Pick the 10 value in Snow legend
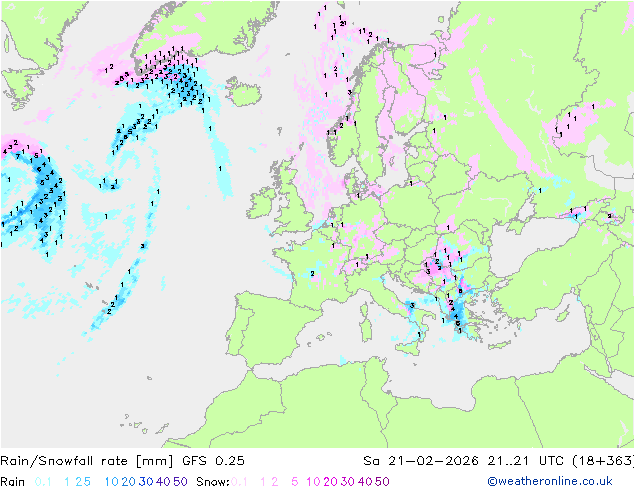 (313, 482)
